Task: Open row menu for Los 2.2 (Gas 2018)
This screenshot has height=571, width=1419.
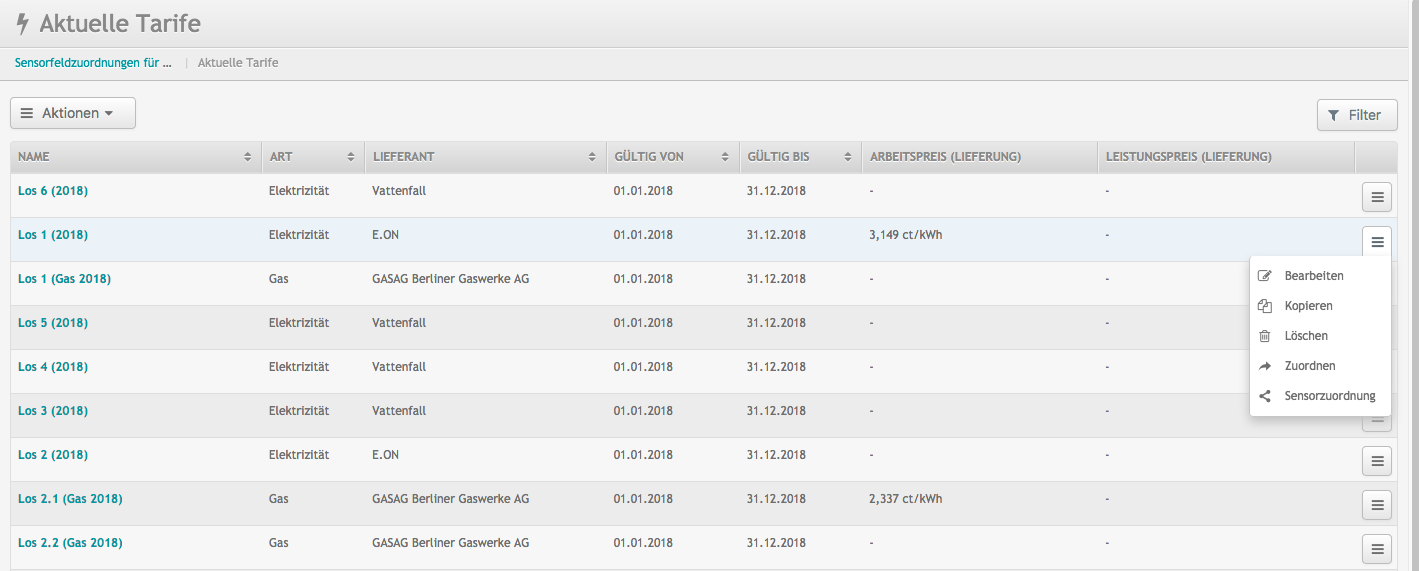Action: tap(1376, 548)
